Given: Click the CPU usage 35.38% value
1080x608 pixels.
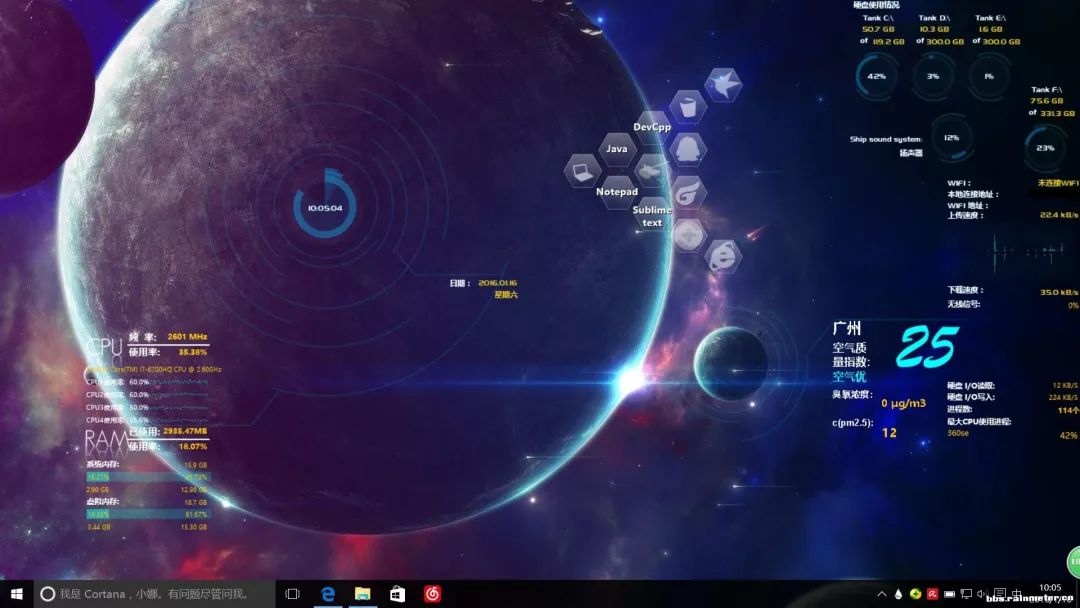Looking at the screenshot, I should 193,352.
